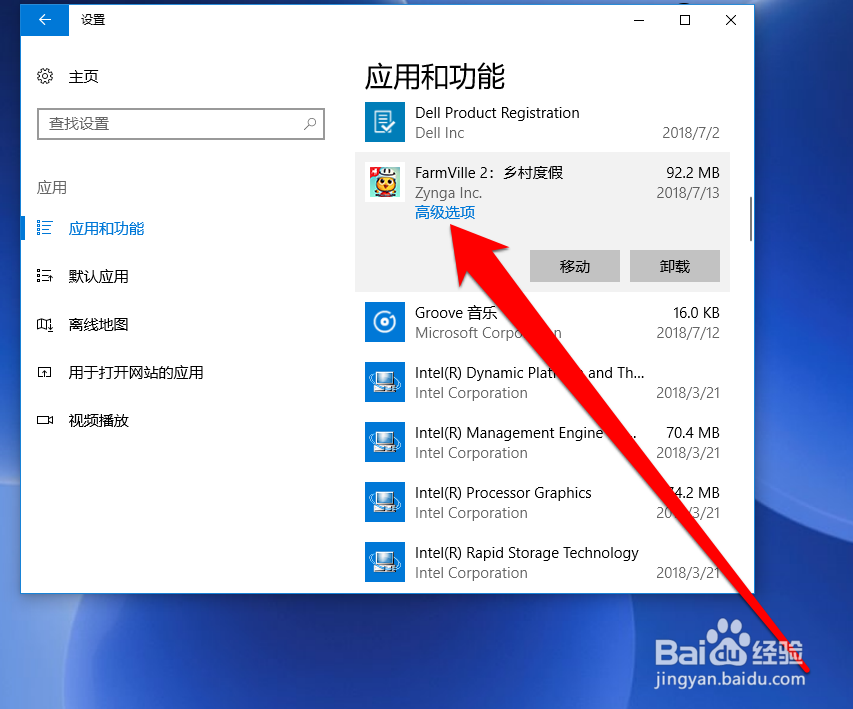
Task: Select Intel(R) Processor Graphics entry
Action: click(542, 502)
